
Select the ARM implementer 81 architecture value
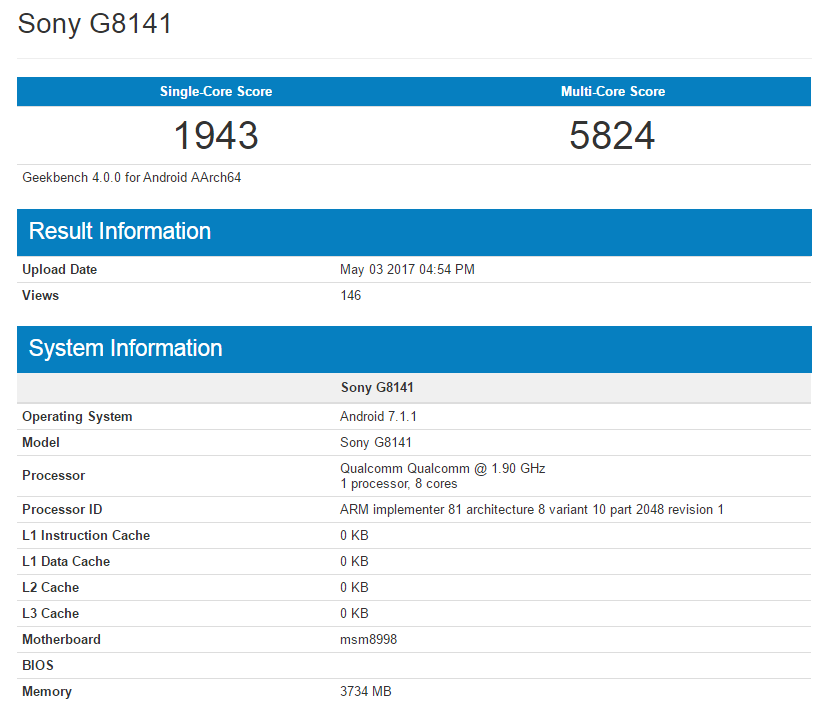[x=532, y=510]
